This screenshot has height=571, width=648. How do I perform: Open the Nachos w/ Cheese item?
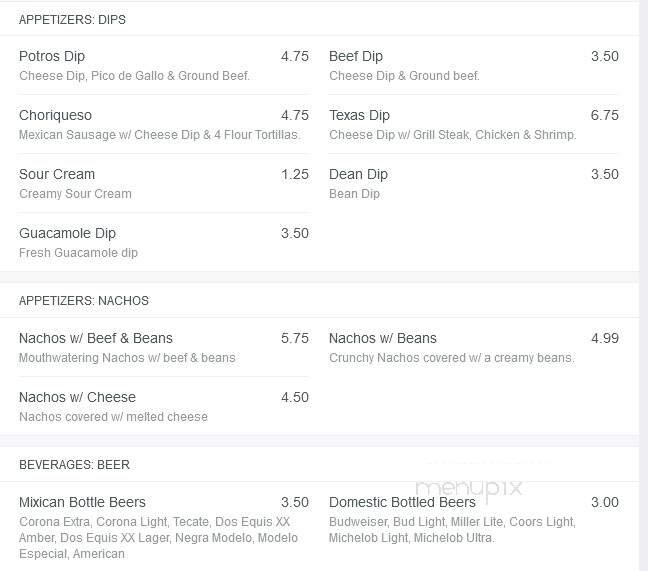[x=77, y=397]
